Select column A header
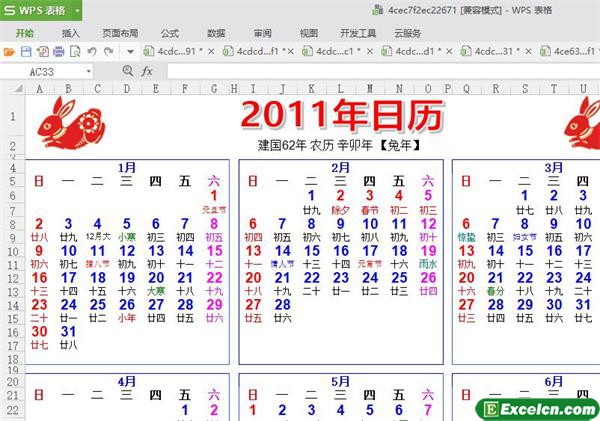 39,89
